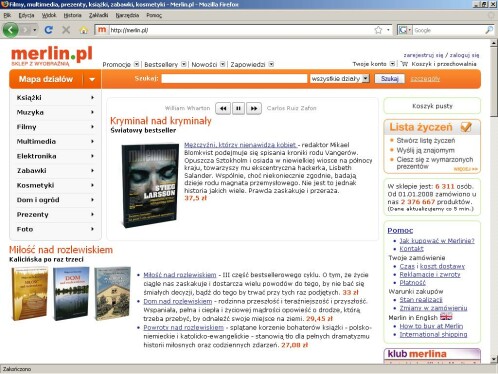This screenshot has width=498, height=374.
Task: Pause the featured book slideshow
Action: pos(238,108)
